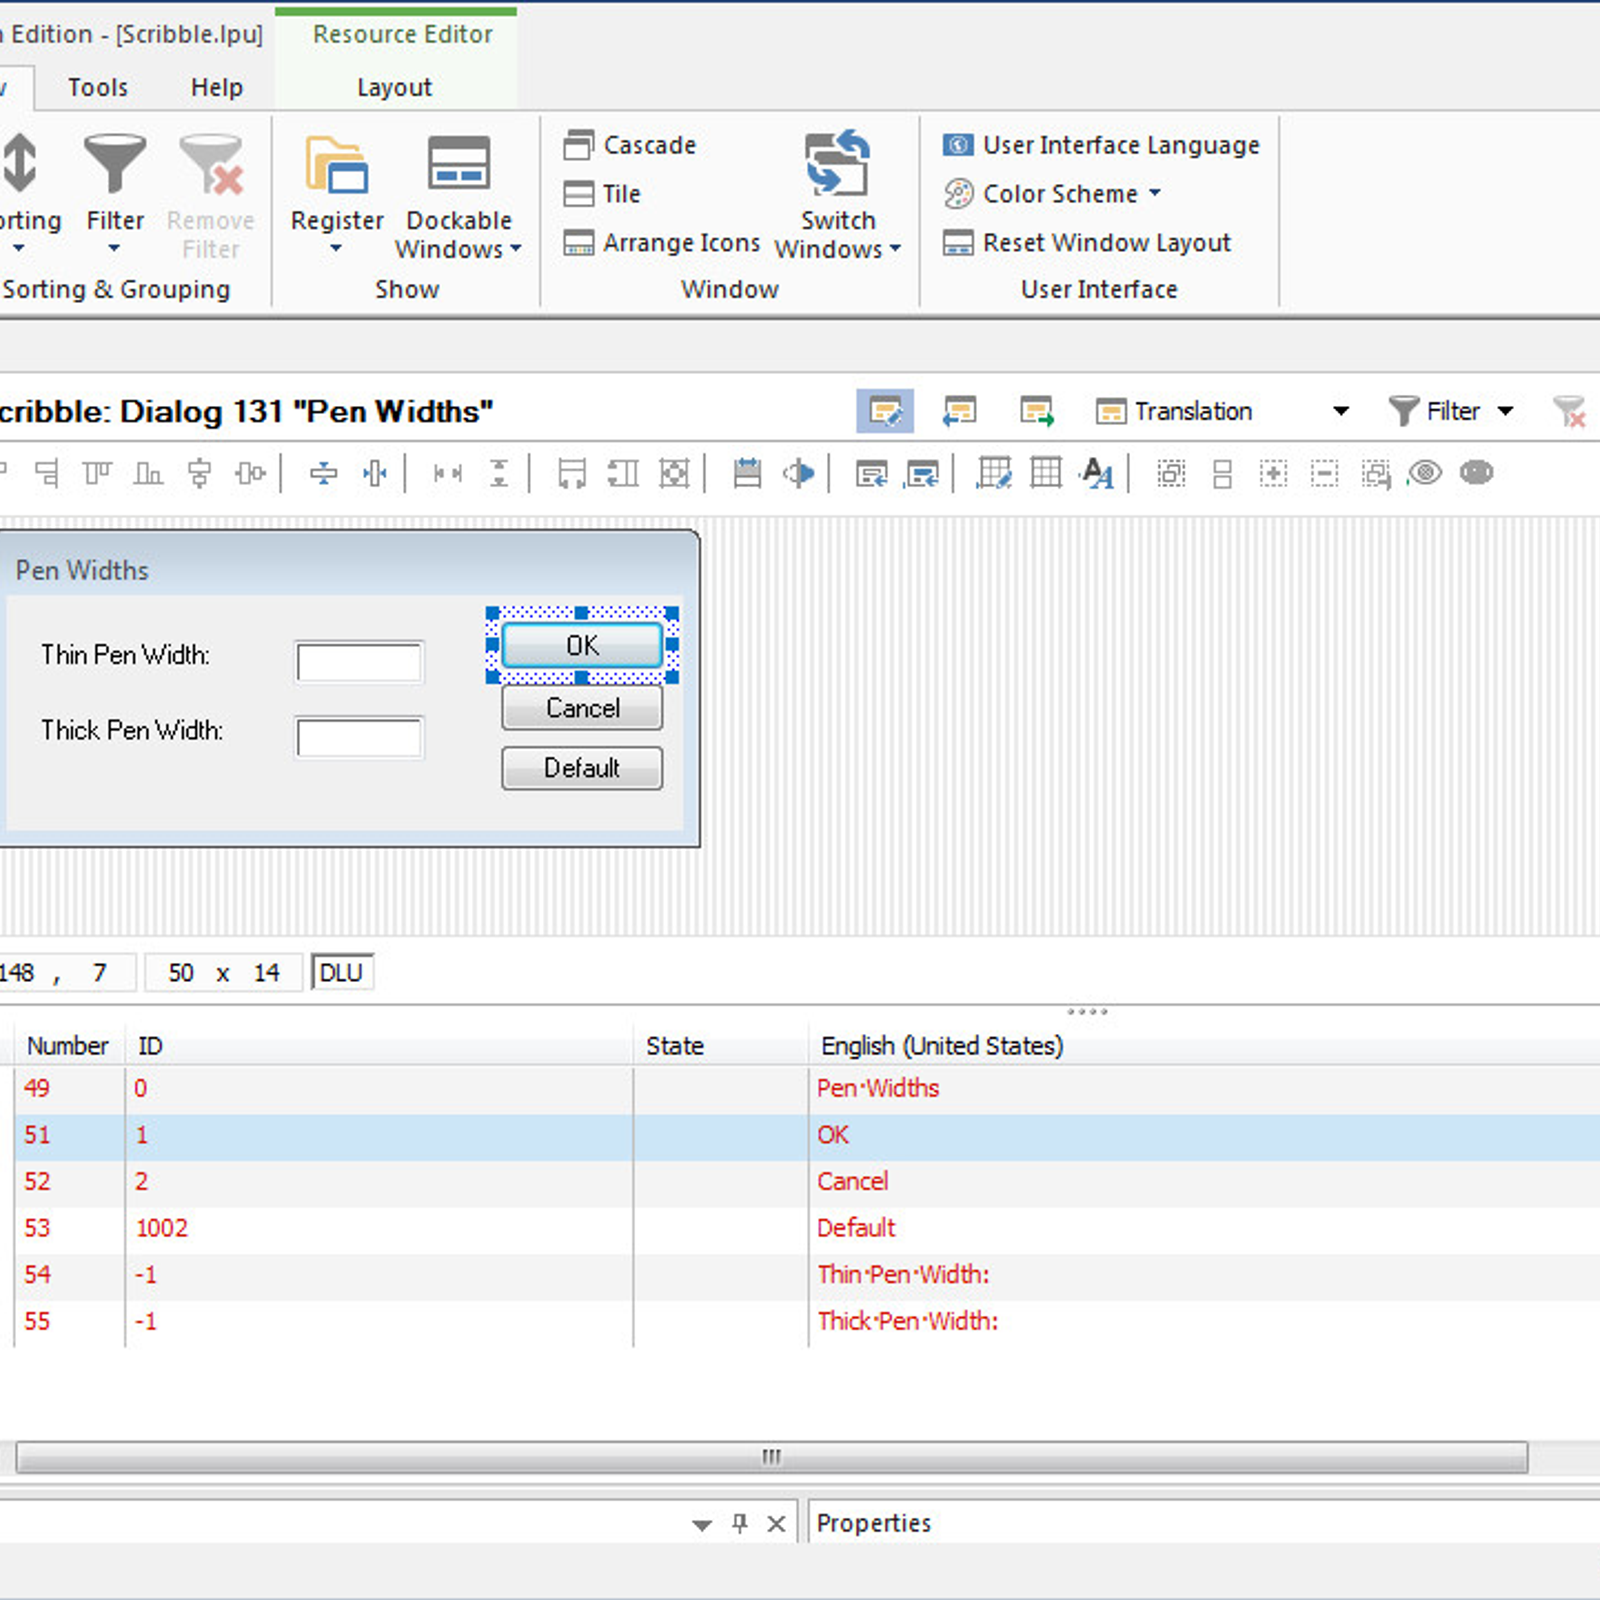Open the editor Filter dropdown arrow
This screenshot has width=1600, height=1600.
1505,411
